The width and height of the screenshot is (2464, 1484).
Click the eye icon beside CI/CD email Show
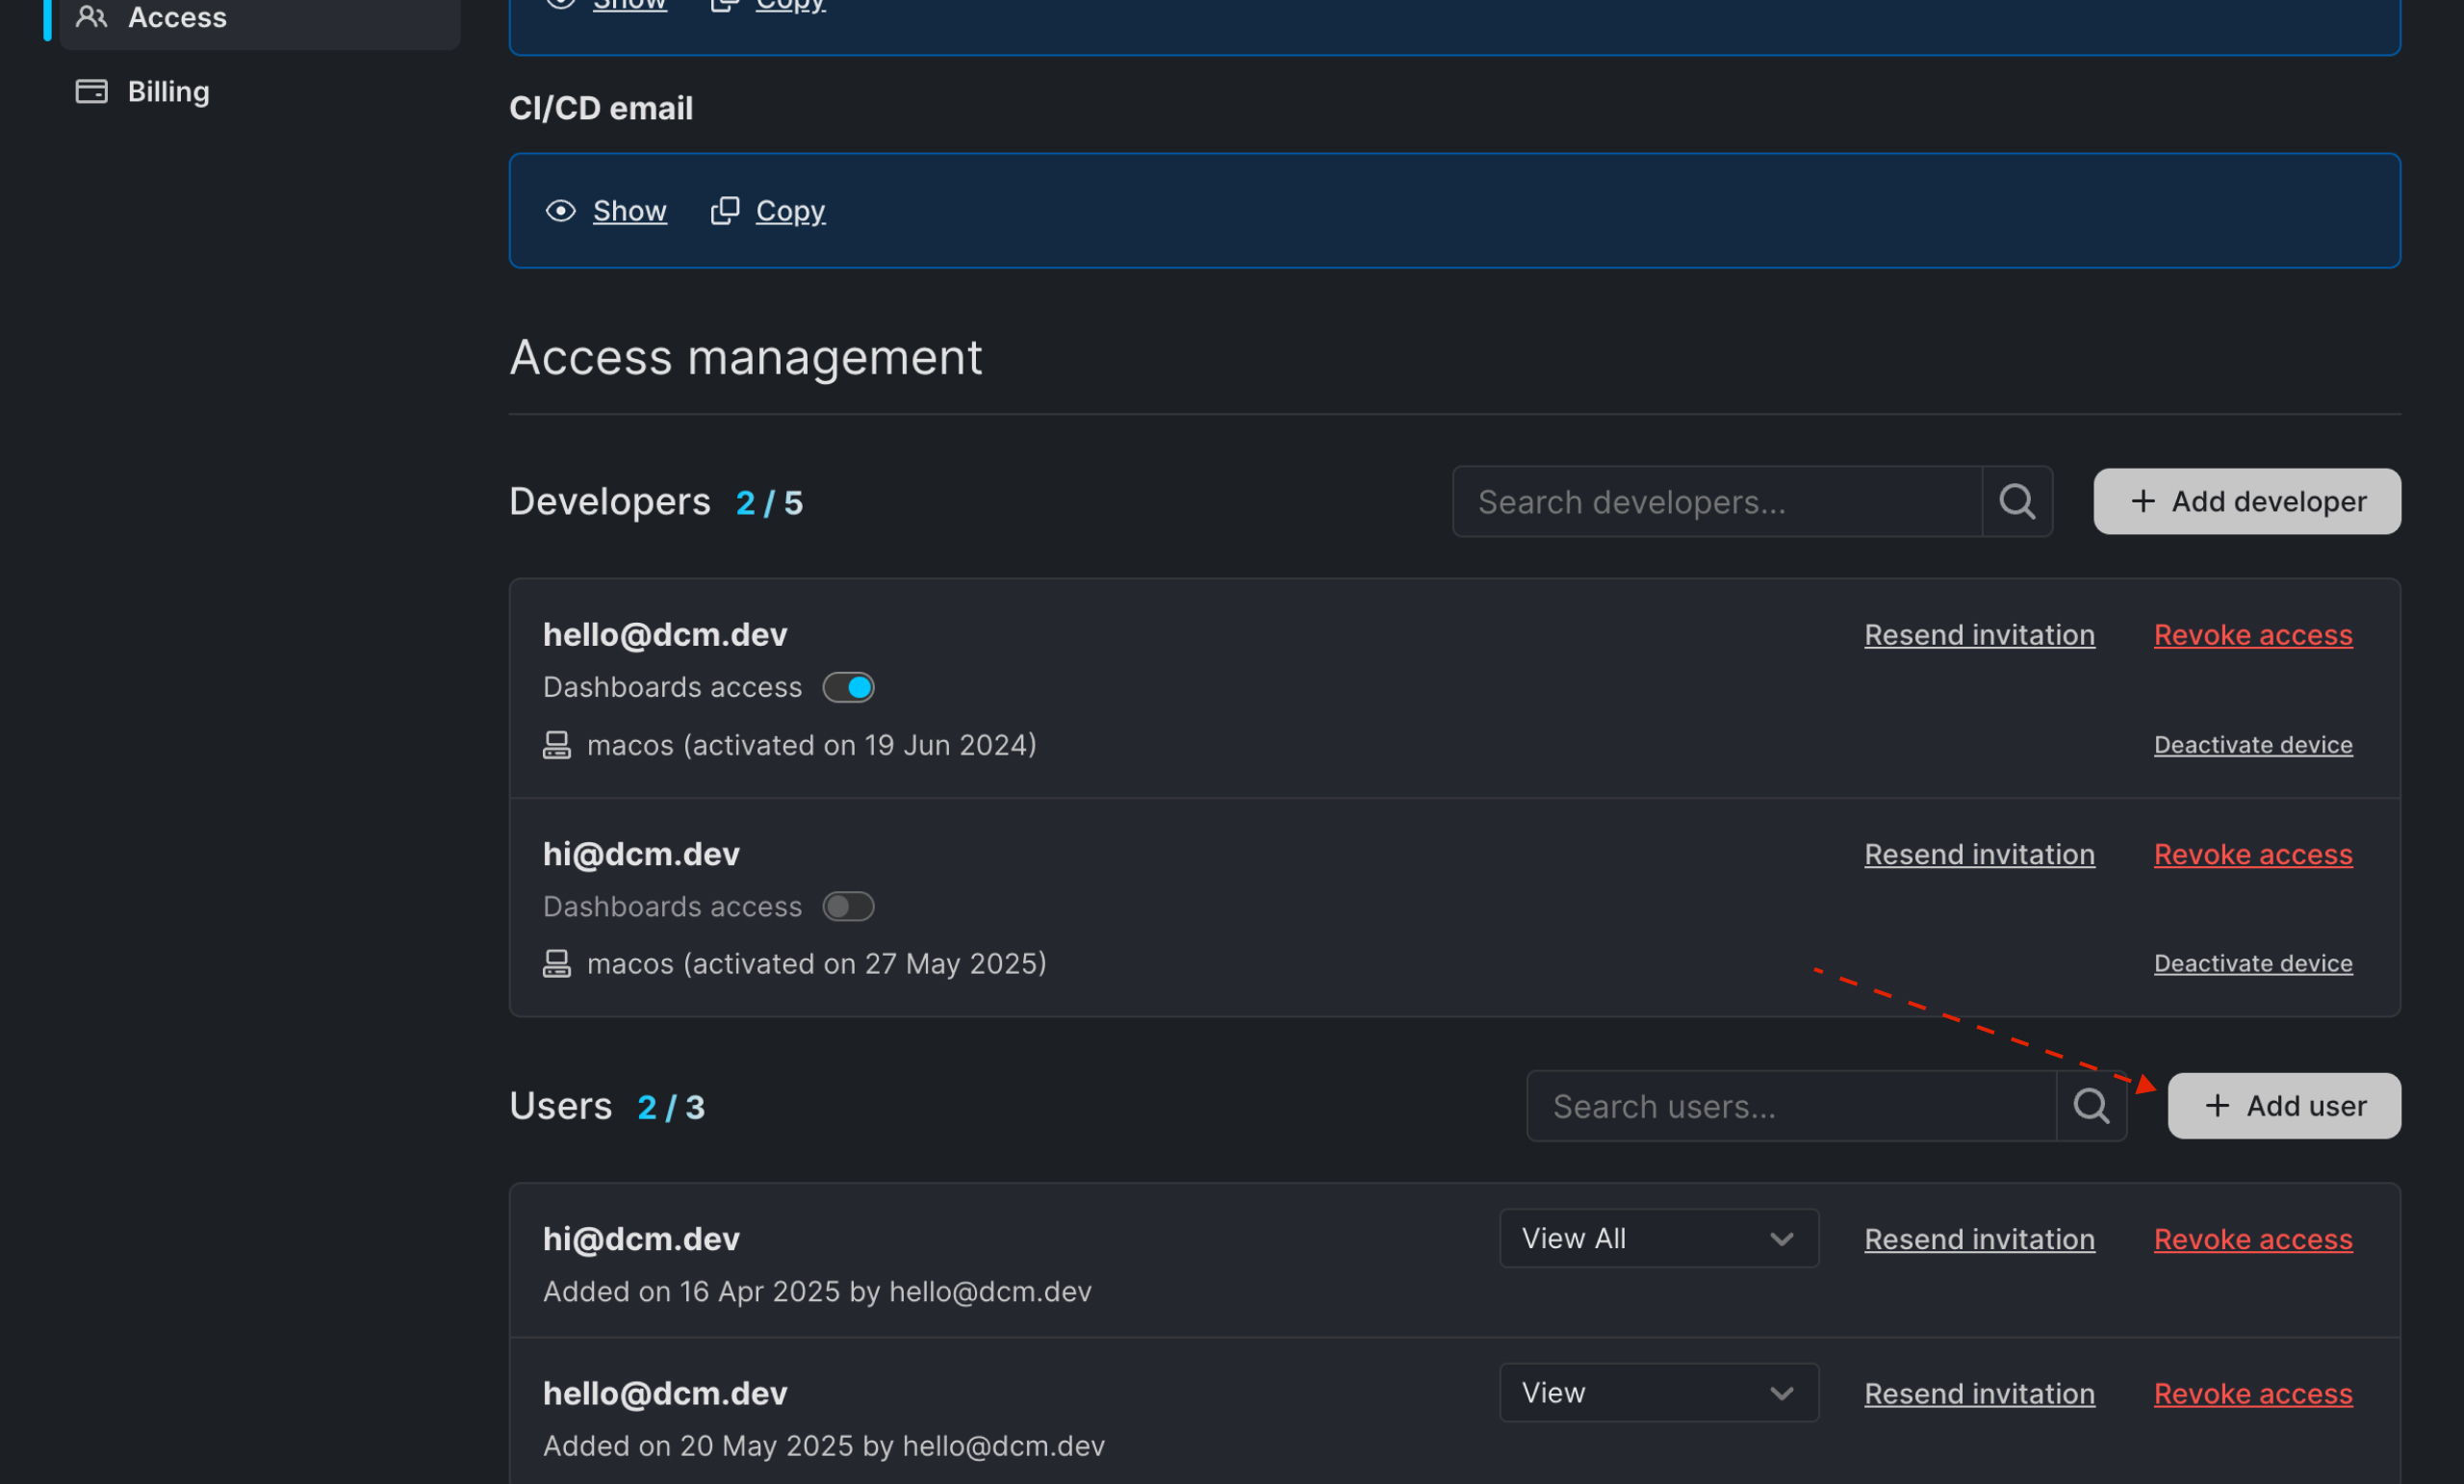(x=560, y=211)
